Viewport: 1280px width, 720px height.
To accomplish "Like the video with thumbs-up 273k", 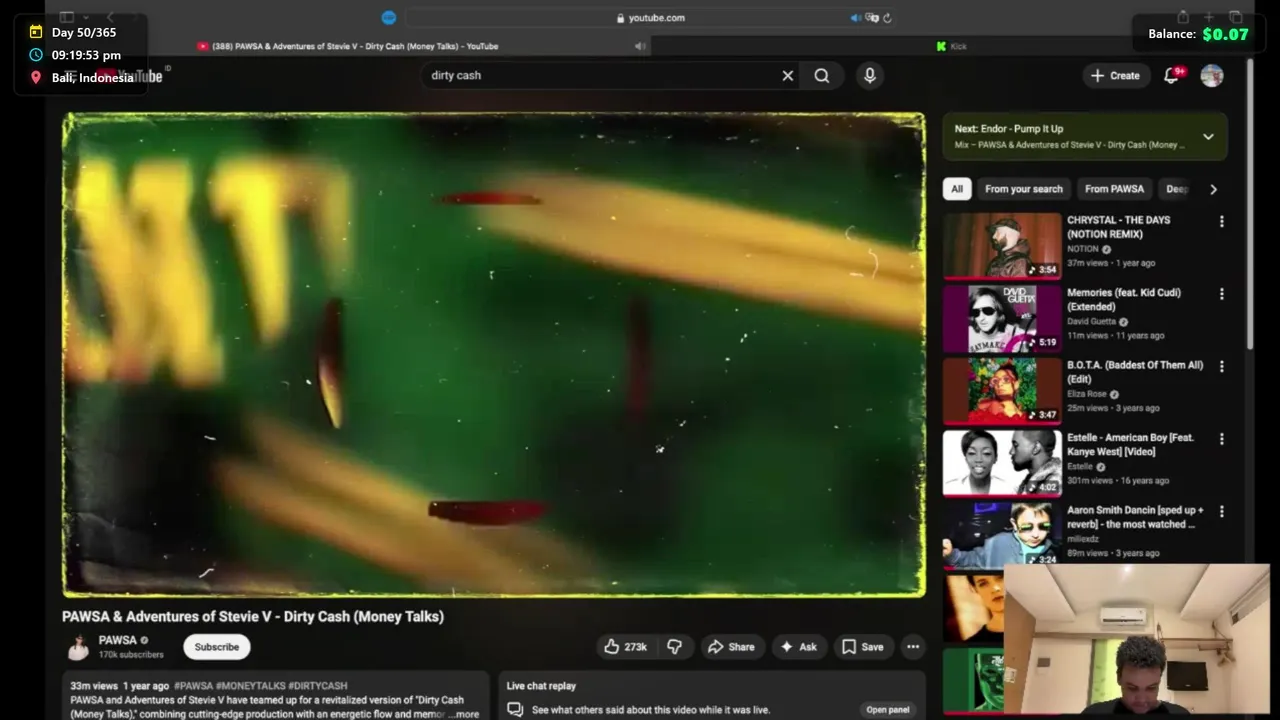I will (625, 647).
